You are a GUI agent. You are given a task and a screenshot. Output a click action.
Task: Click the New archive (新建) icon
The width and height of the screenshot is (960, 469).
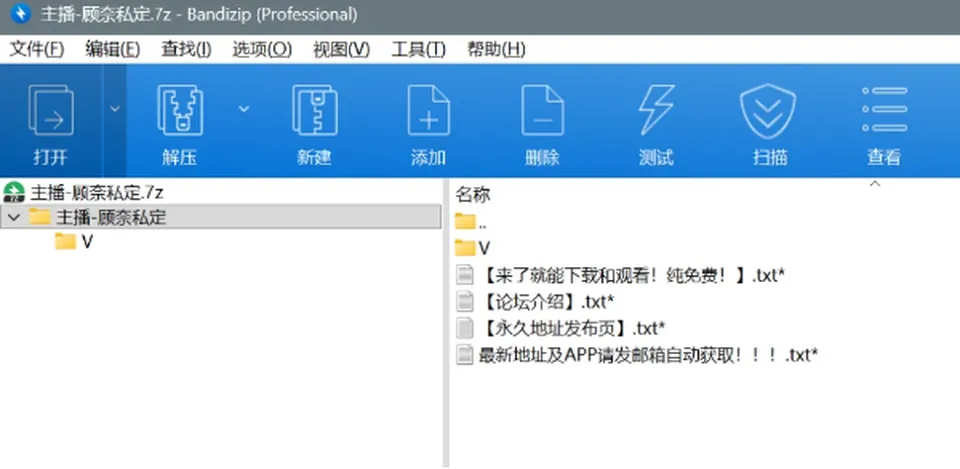tap(314, 110)
